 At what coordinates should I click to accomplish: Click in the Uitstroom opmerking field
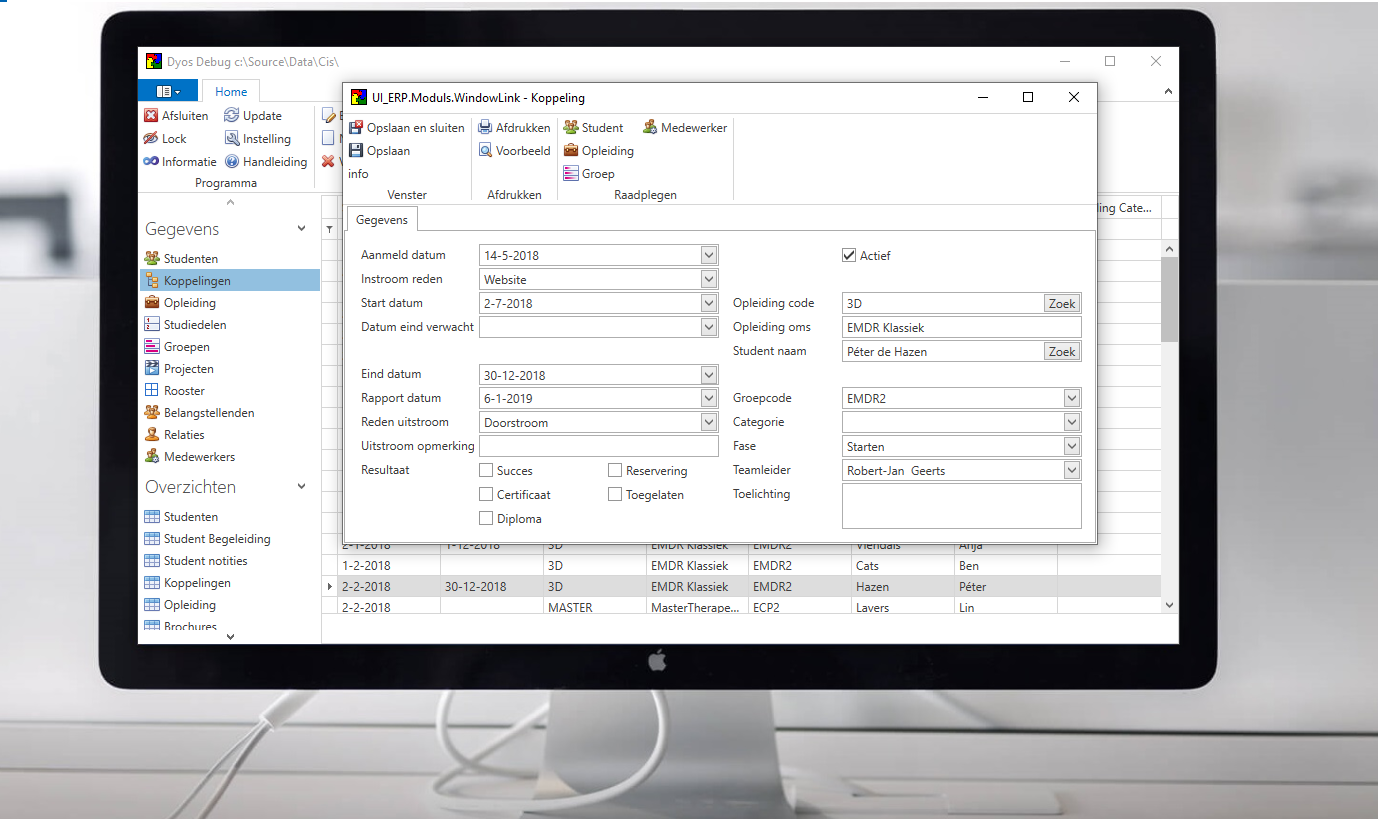coord(599,446)
